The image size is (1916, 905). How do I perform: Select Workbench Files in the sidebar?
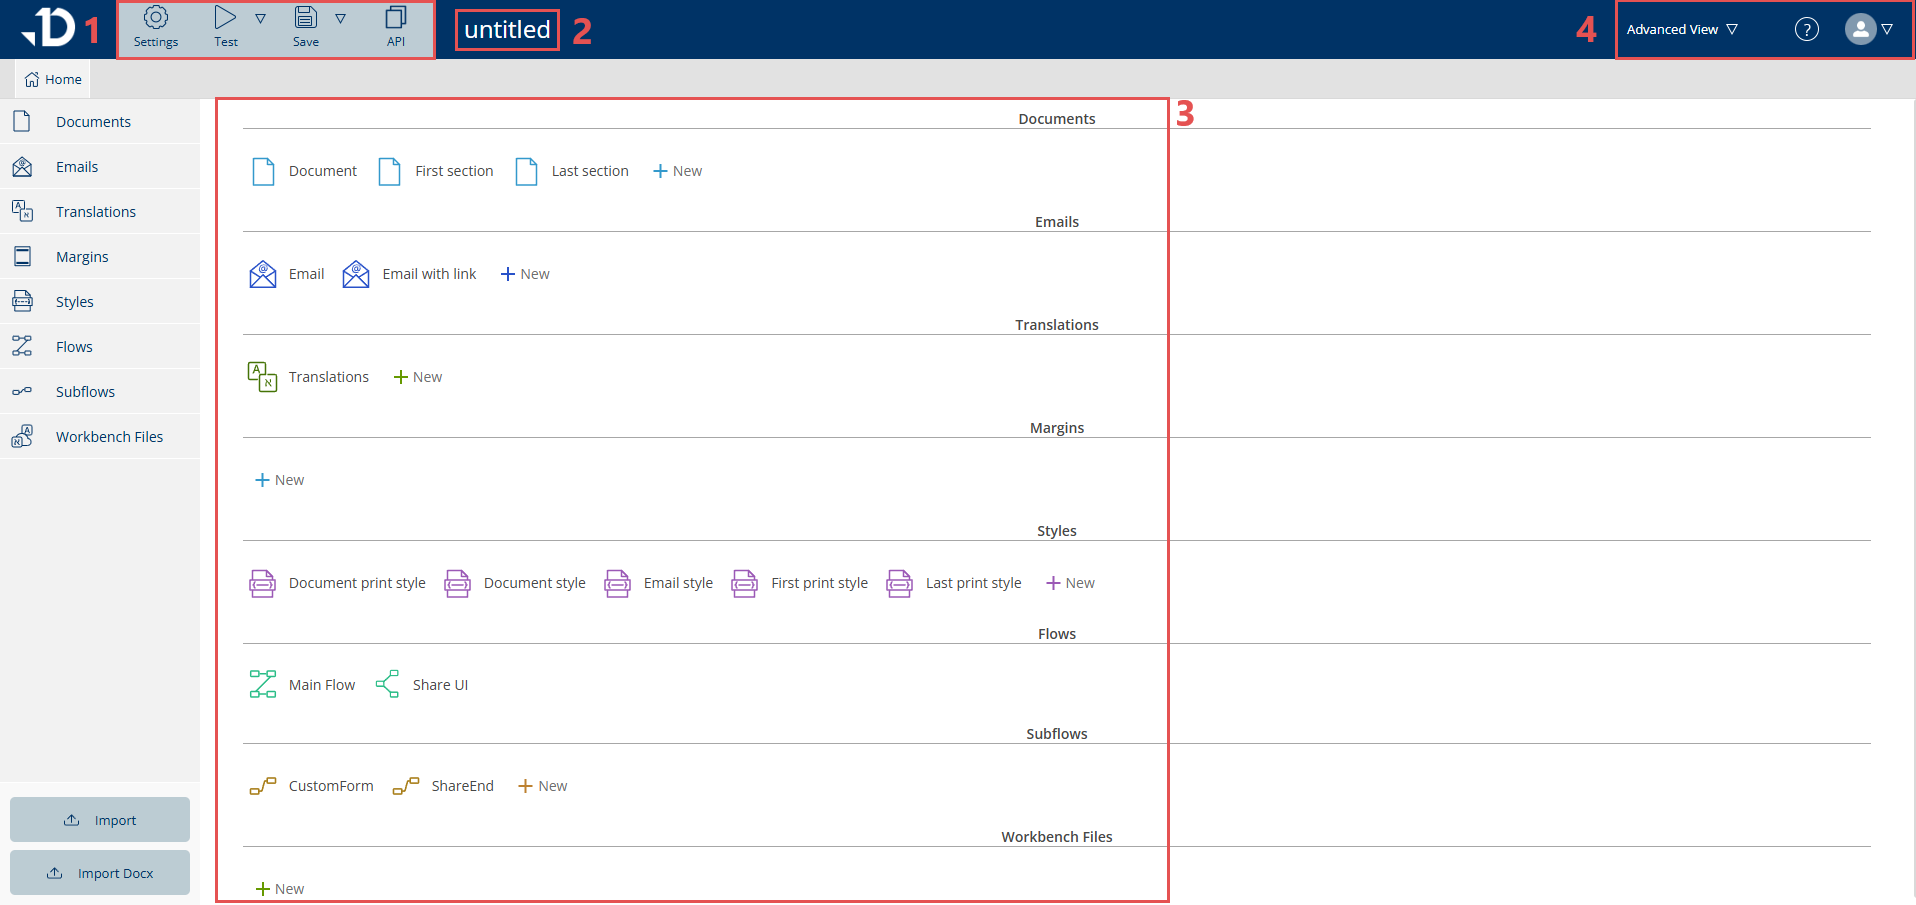coord(109,437)
